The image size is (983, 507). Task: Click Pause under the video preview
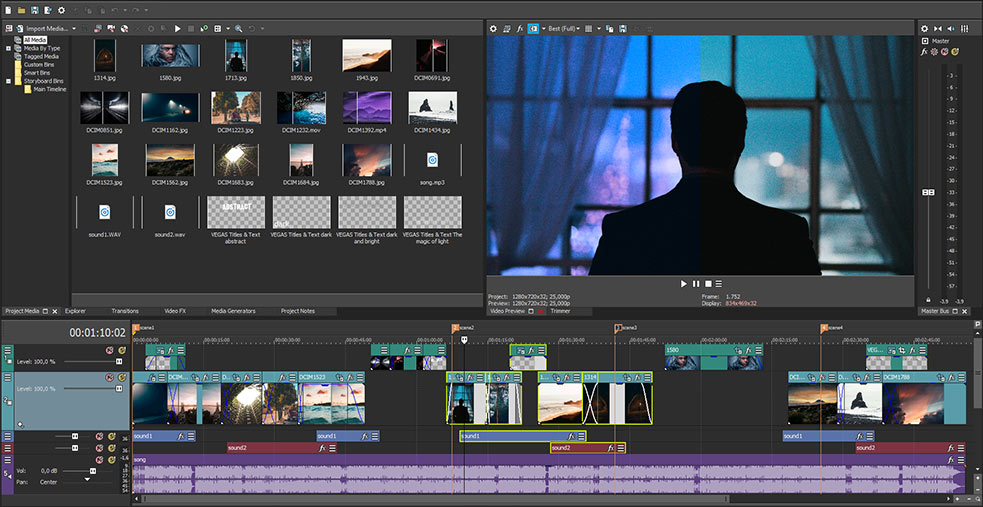(696, 284)
